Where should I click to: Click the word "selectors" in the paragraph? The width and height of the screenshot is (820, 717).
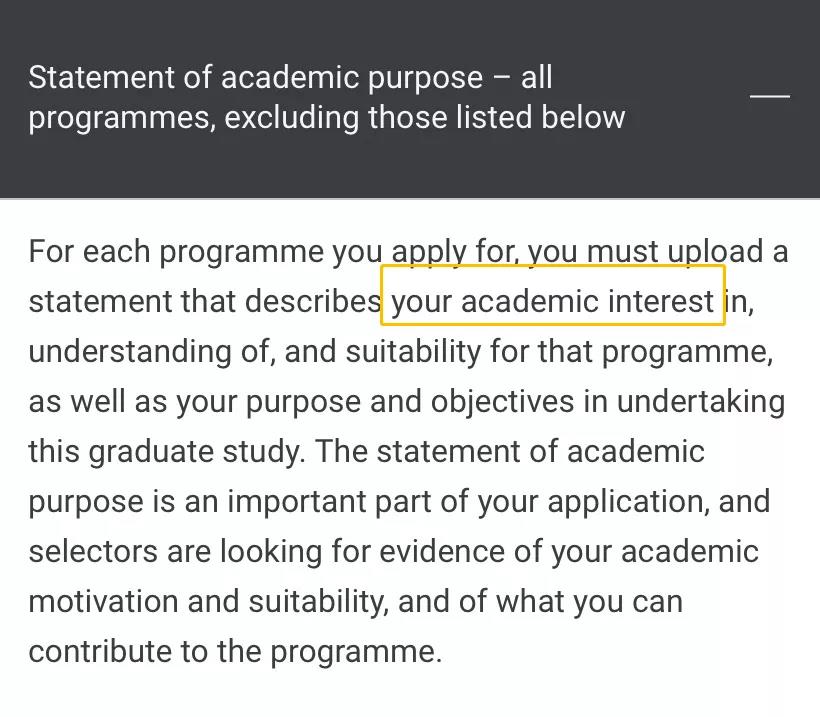click(93, 552)
